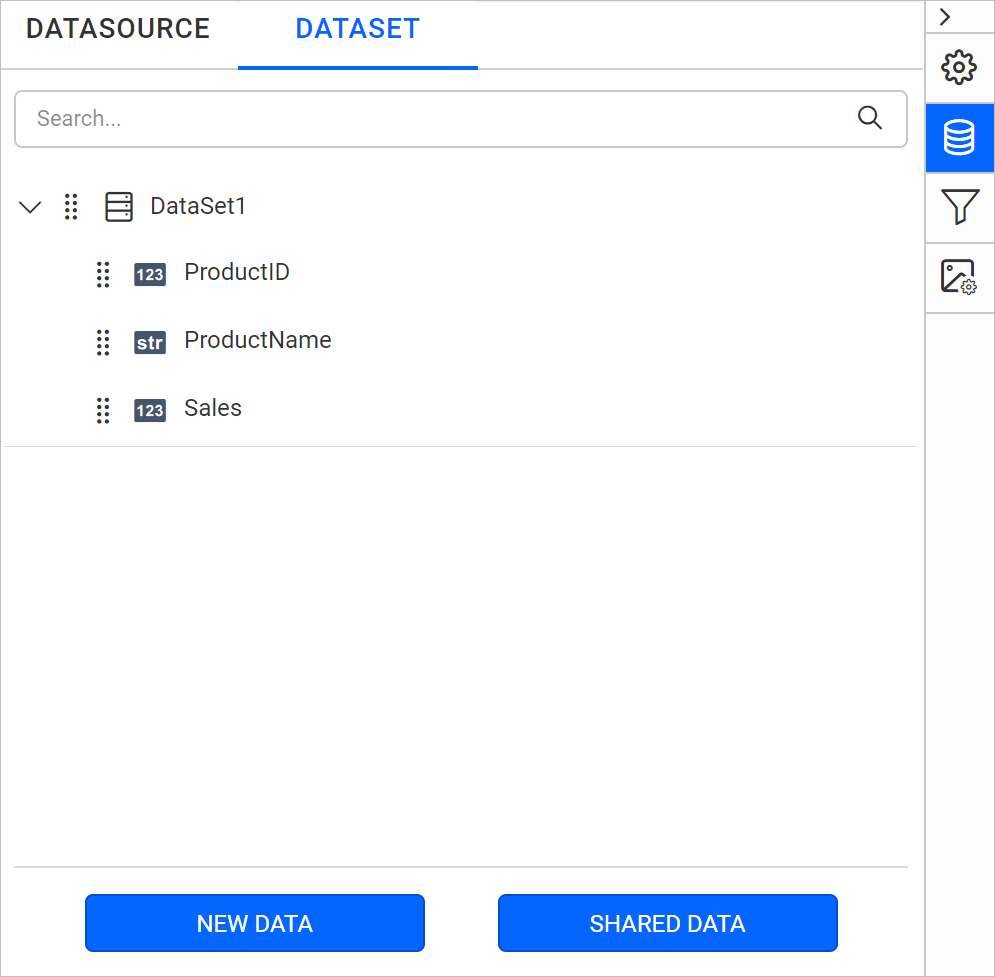
Task: Click the str type icon beside ProductName
Action: pos(150,342)
